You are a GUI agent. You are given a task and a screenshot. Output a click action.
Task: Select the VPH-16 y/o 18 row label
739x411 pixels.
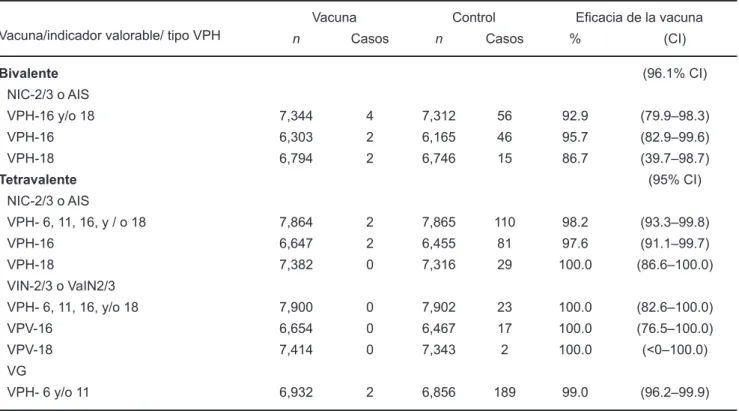point(50,116)
